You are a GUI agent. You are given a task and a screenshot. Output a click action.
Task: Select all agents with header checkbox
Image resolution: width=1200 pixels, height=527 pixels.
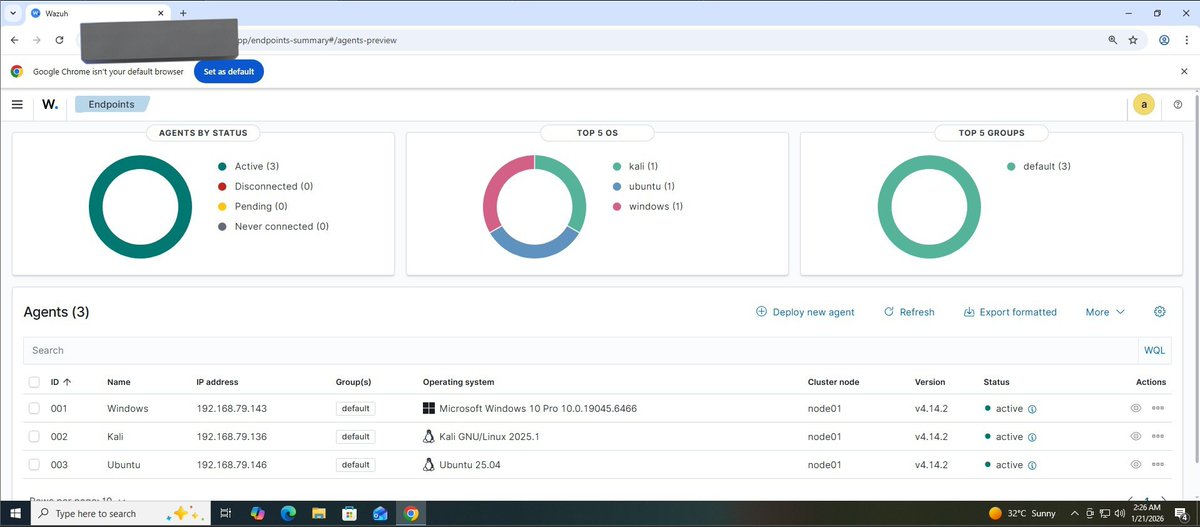point(34,382)
